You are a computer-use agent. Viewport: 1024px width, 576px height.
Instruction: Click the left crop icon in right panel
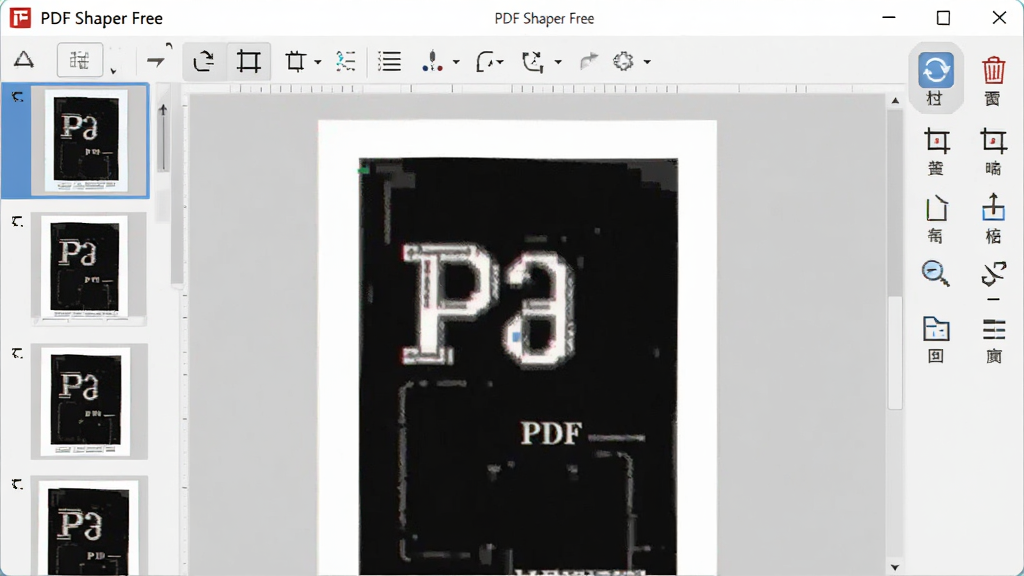pos(936,141)
